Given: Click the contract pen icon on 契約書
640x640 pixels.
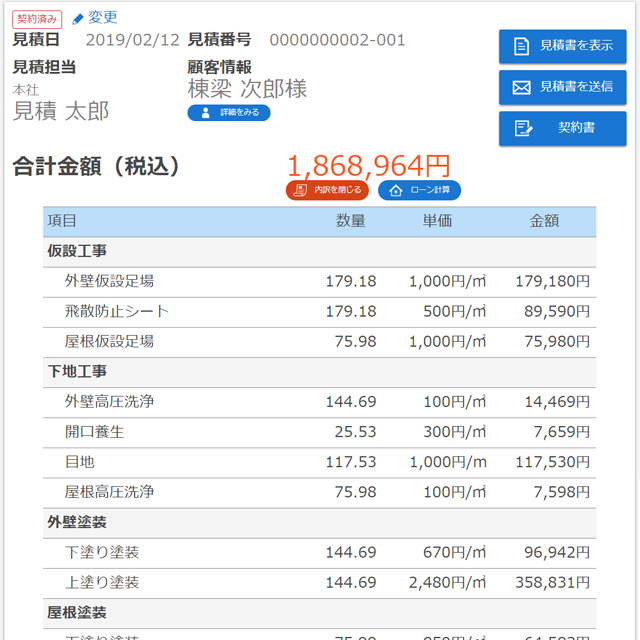Looking at the screenshot, I should [x=522, y=128].
